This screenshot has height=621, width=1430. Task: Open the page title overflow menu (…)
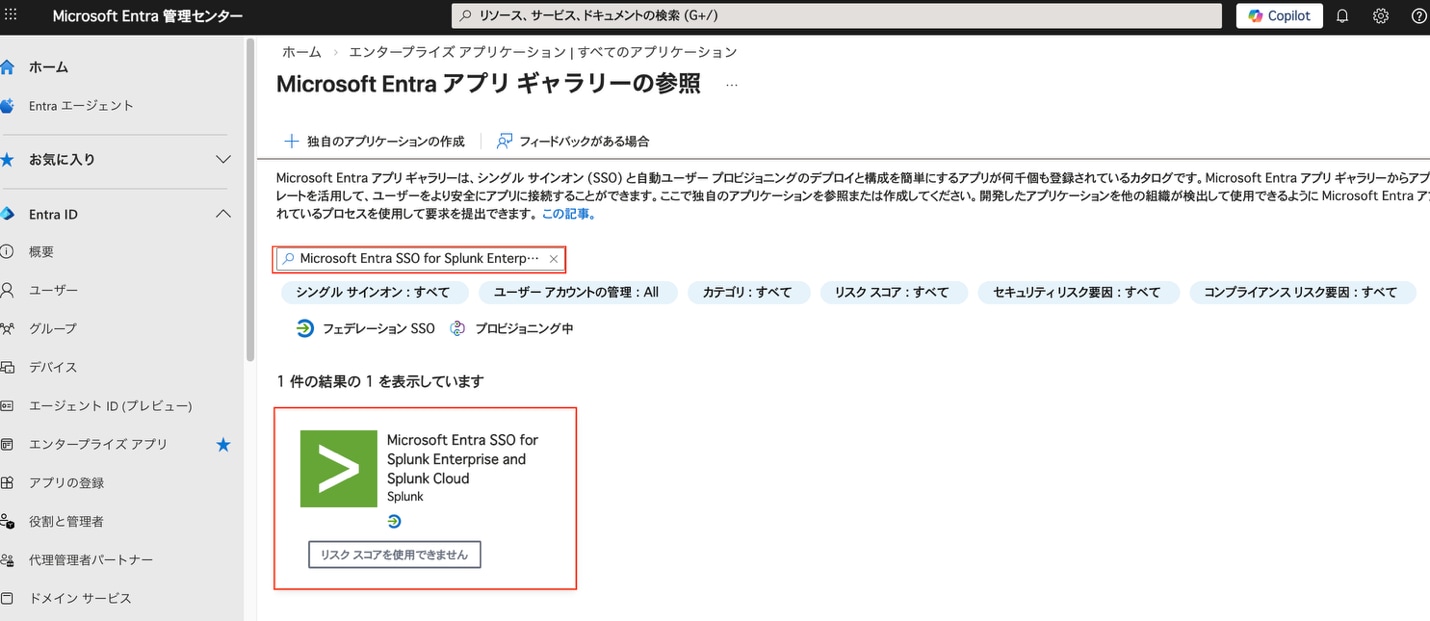(x=731, y=85)
